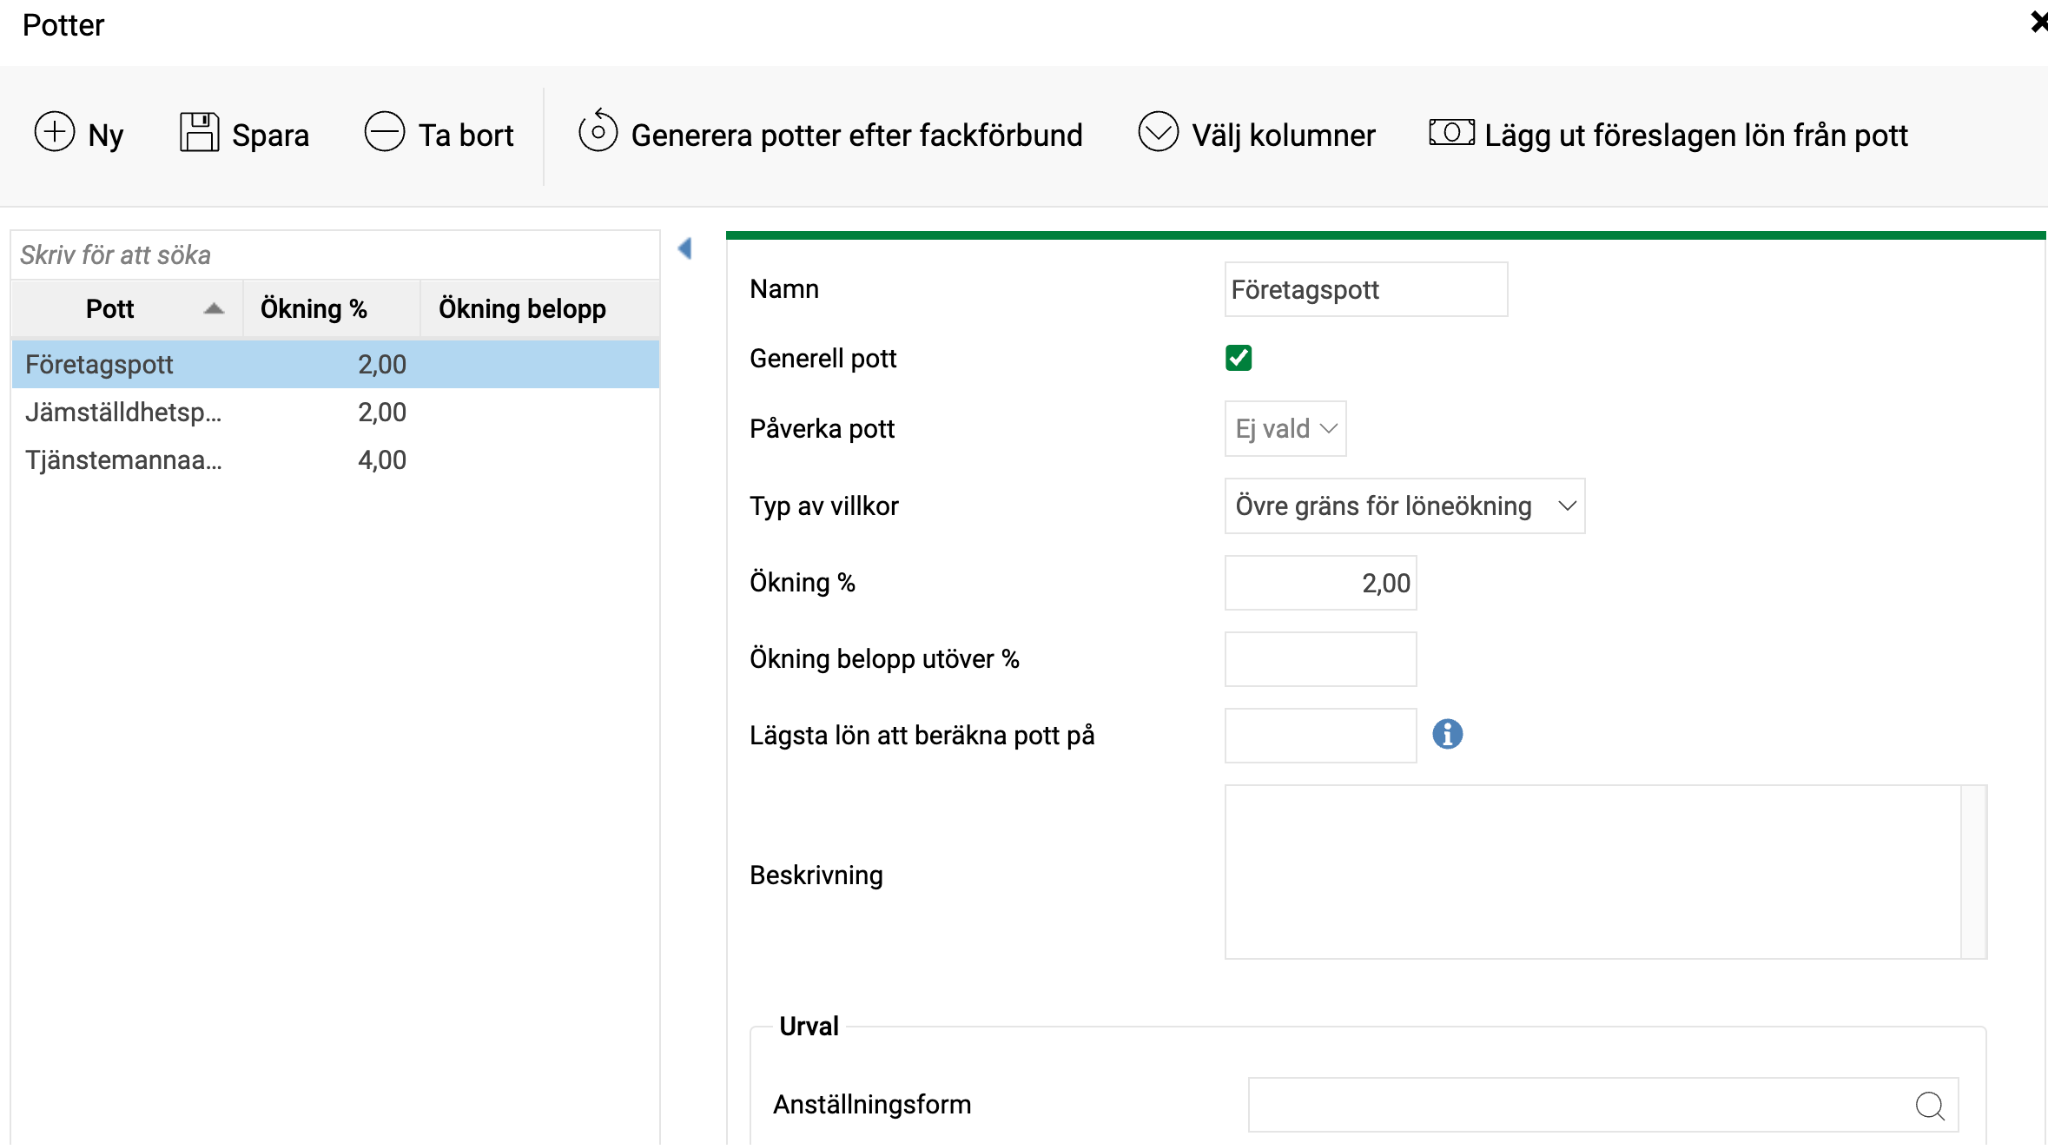Click the Ökning belopp utöver % field
Image resolution: width=2048 pixels, height=1145 pixels.
click(1320, 659)
